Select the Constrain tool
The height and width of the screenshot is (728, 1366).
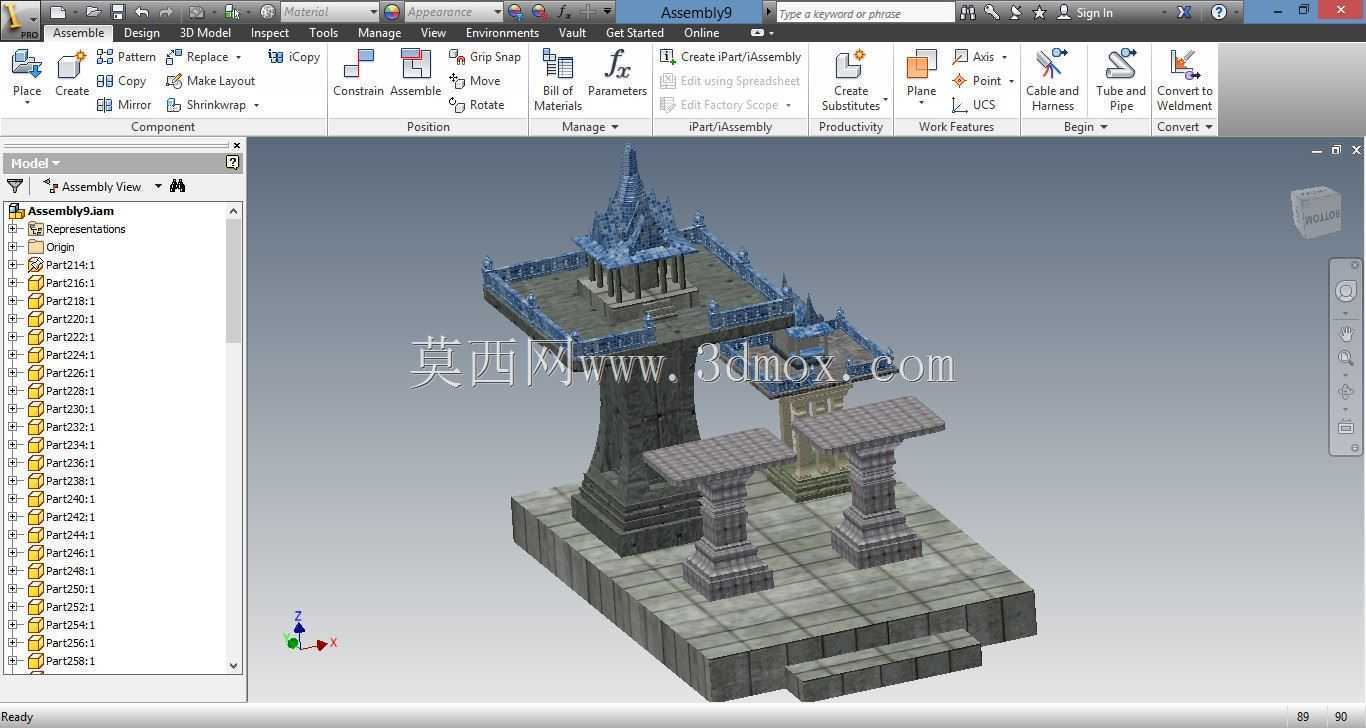point(358,74)
